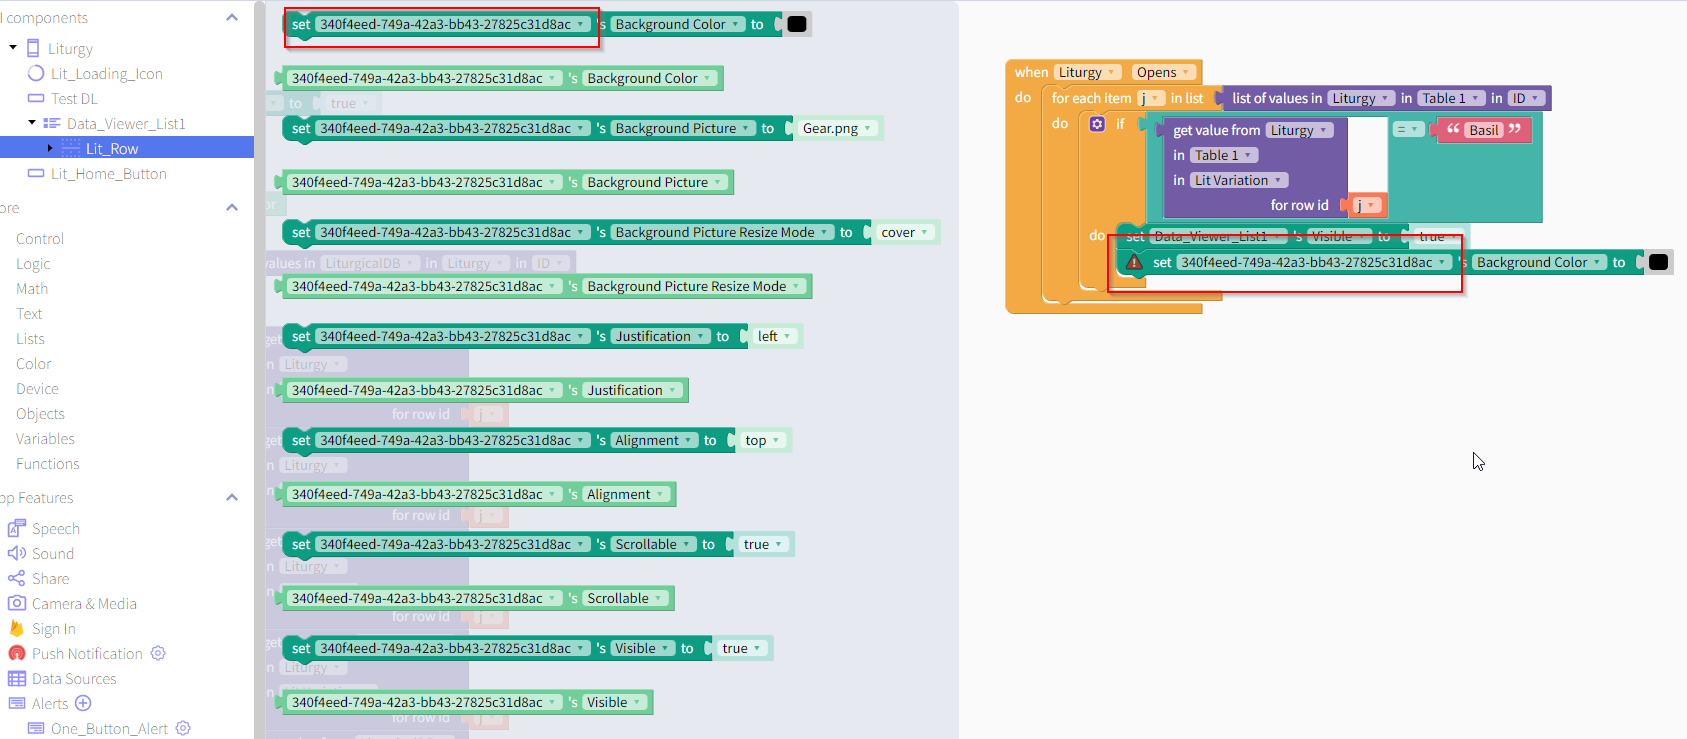Open the left justification value dropdown
1687x739 pixels.
[774, 336]
